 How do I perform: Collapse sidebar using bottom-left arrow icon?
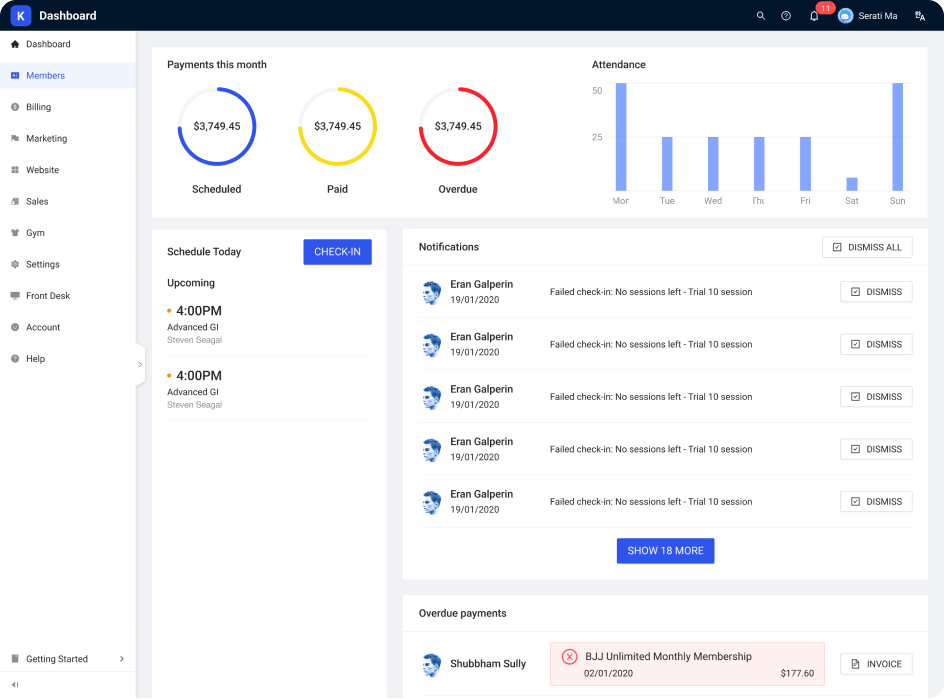coord(15,685)
